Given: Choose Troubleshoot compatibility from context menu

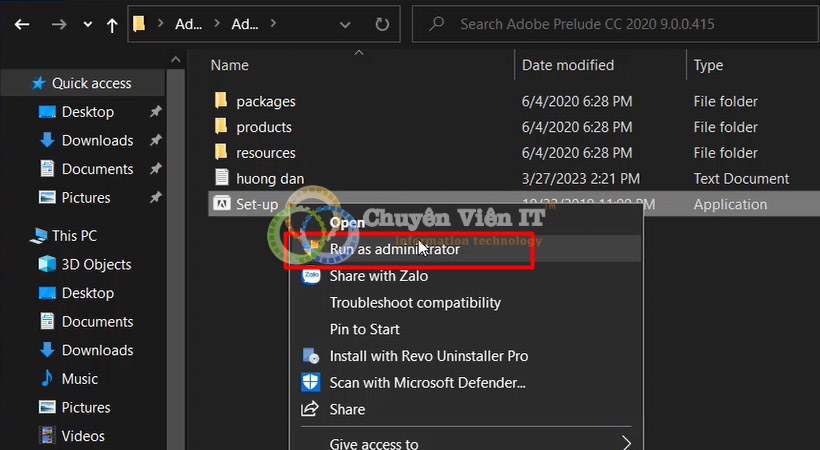Looking at the screenshot, I should (x=415, y=302).
